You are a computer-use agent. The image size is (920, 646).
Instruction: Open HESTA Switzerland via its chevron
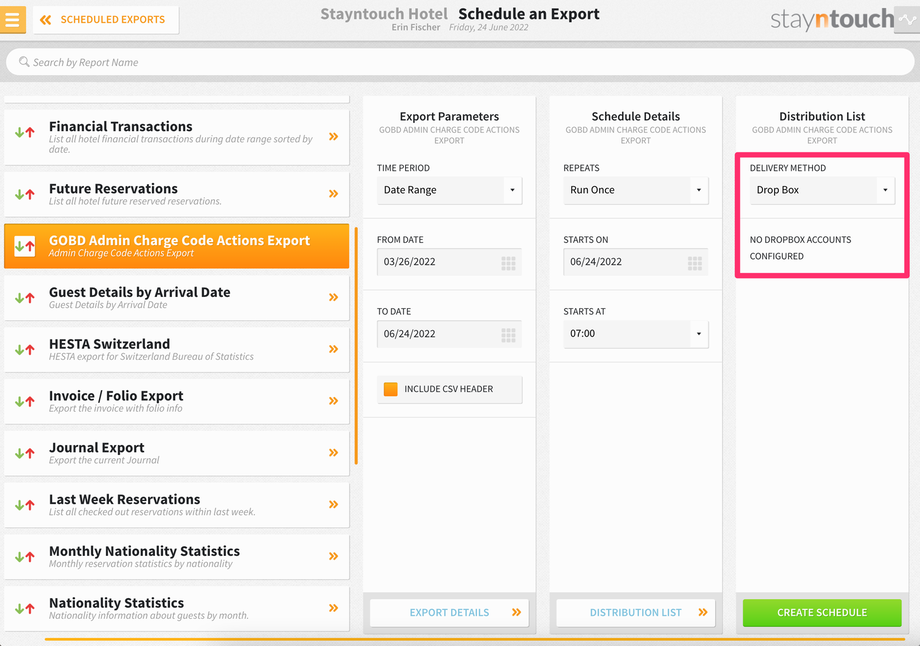pos(333,349)
